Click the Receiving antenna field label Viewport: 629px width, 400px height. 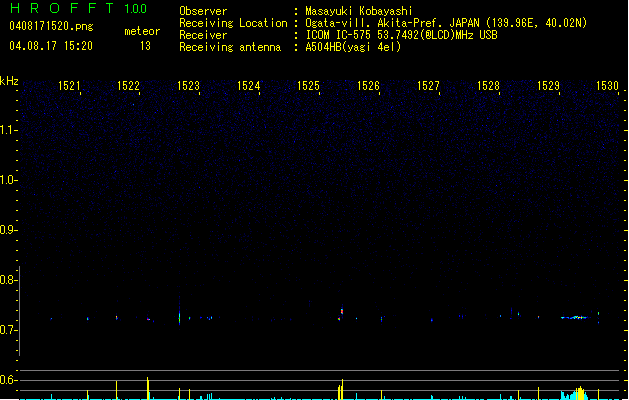(230, 47)
